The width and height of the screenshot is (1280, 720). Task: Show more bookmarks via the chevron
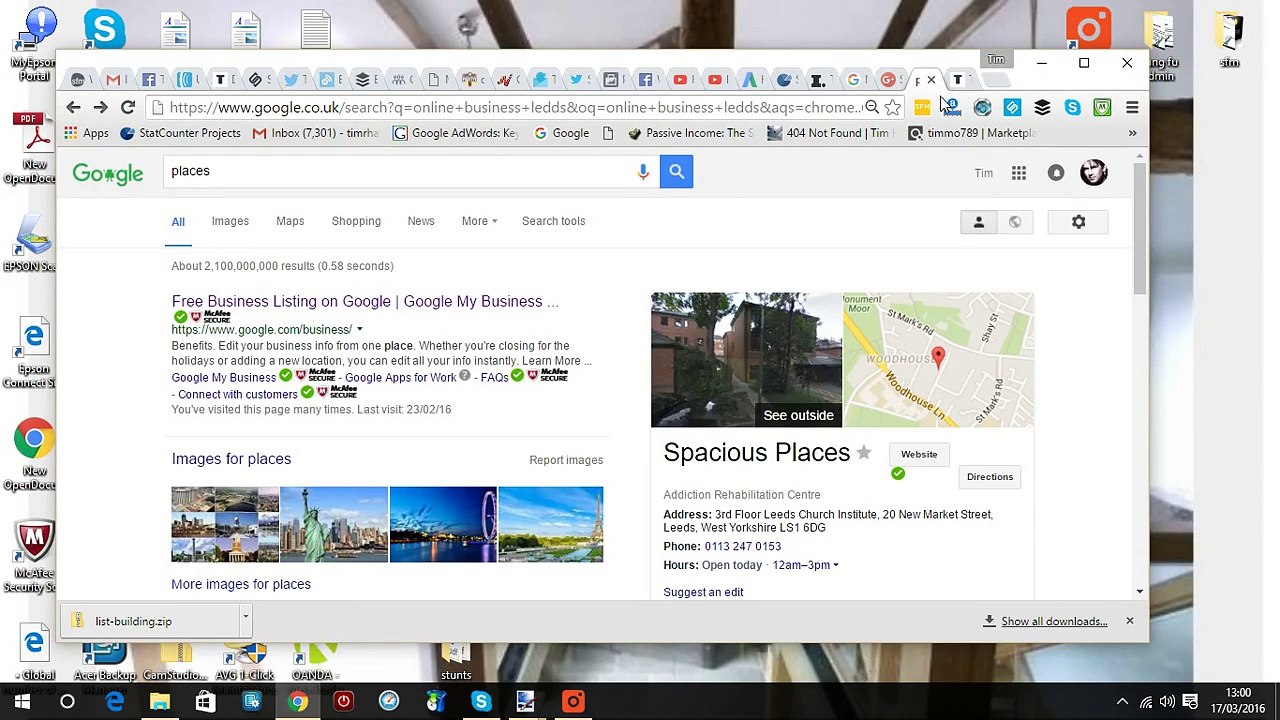[x=1132, y=133]
